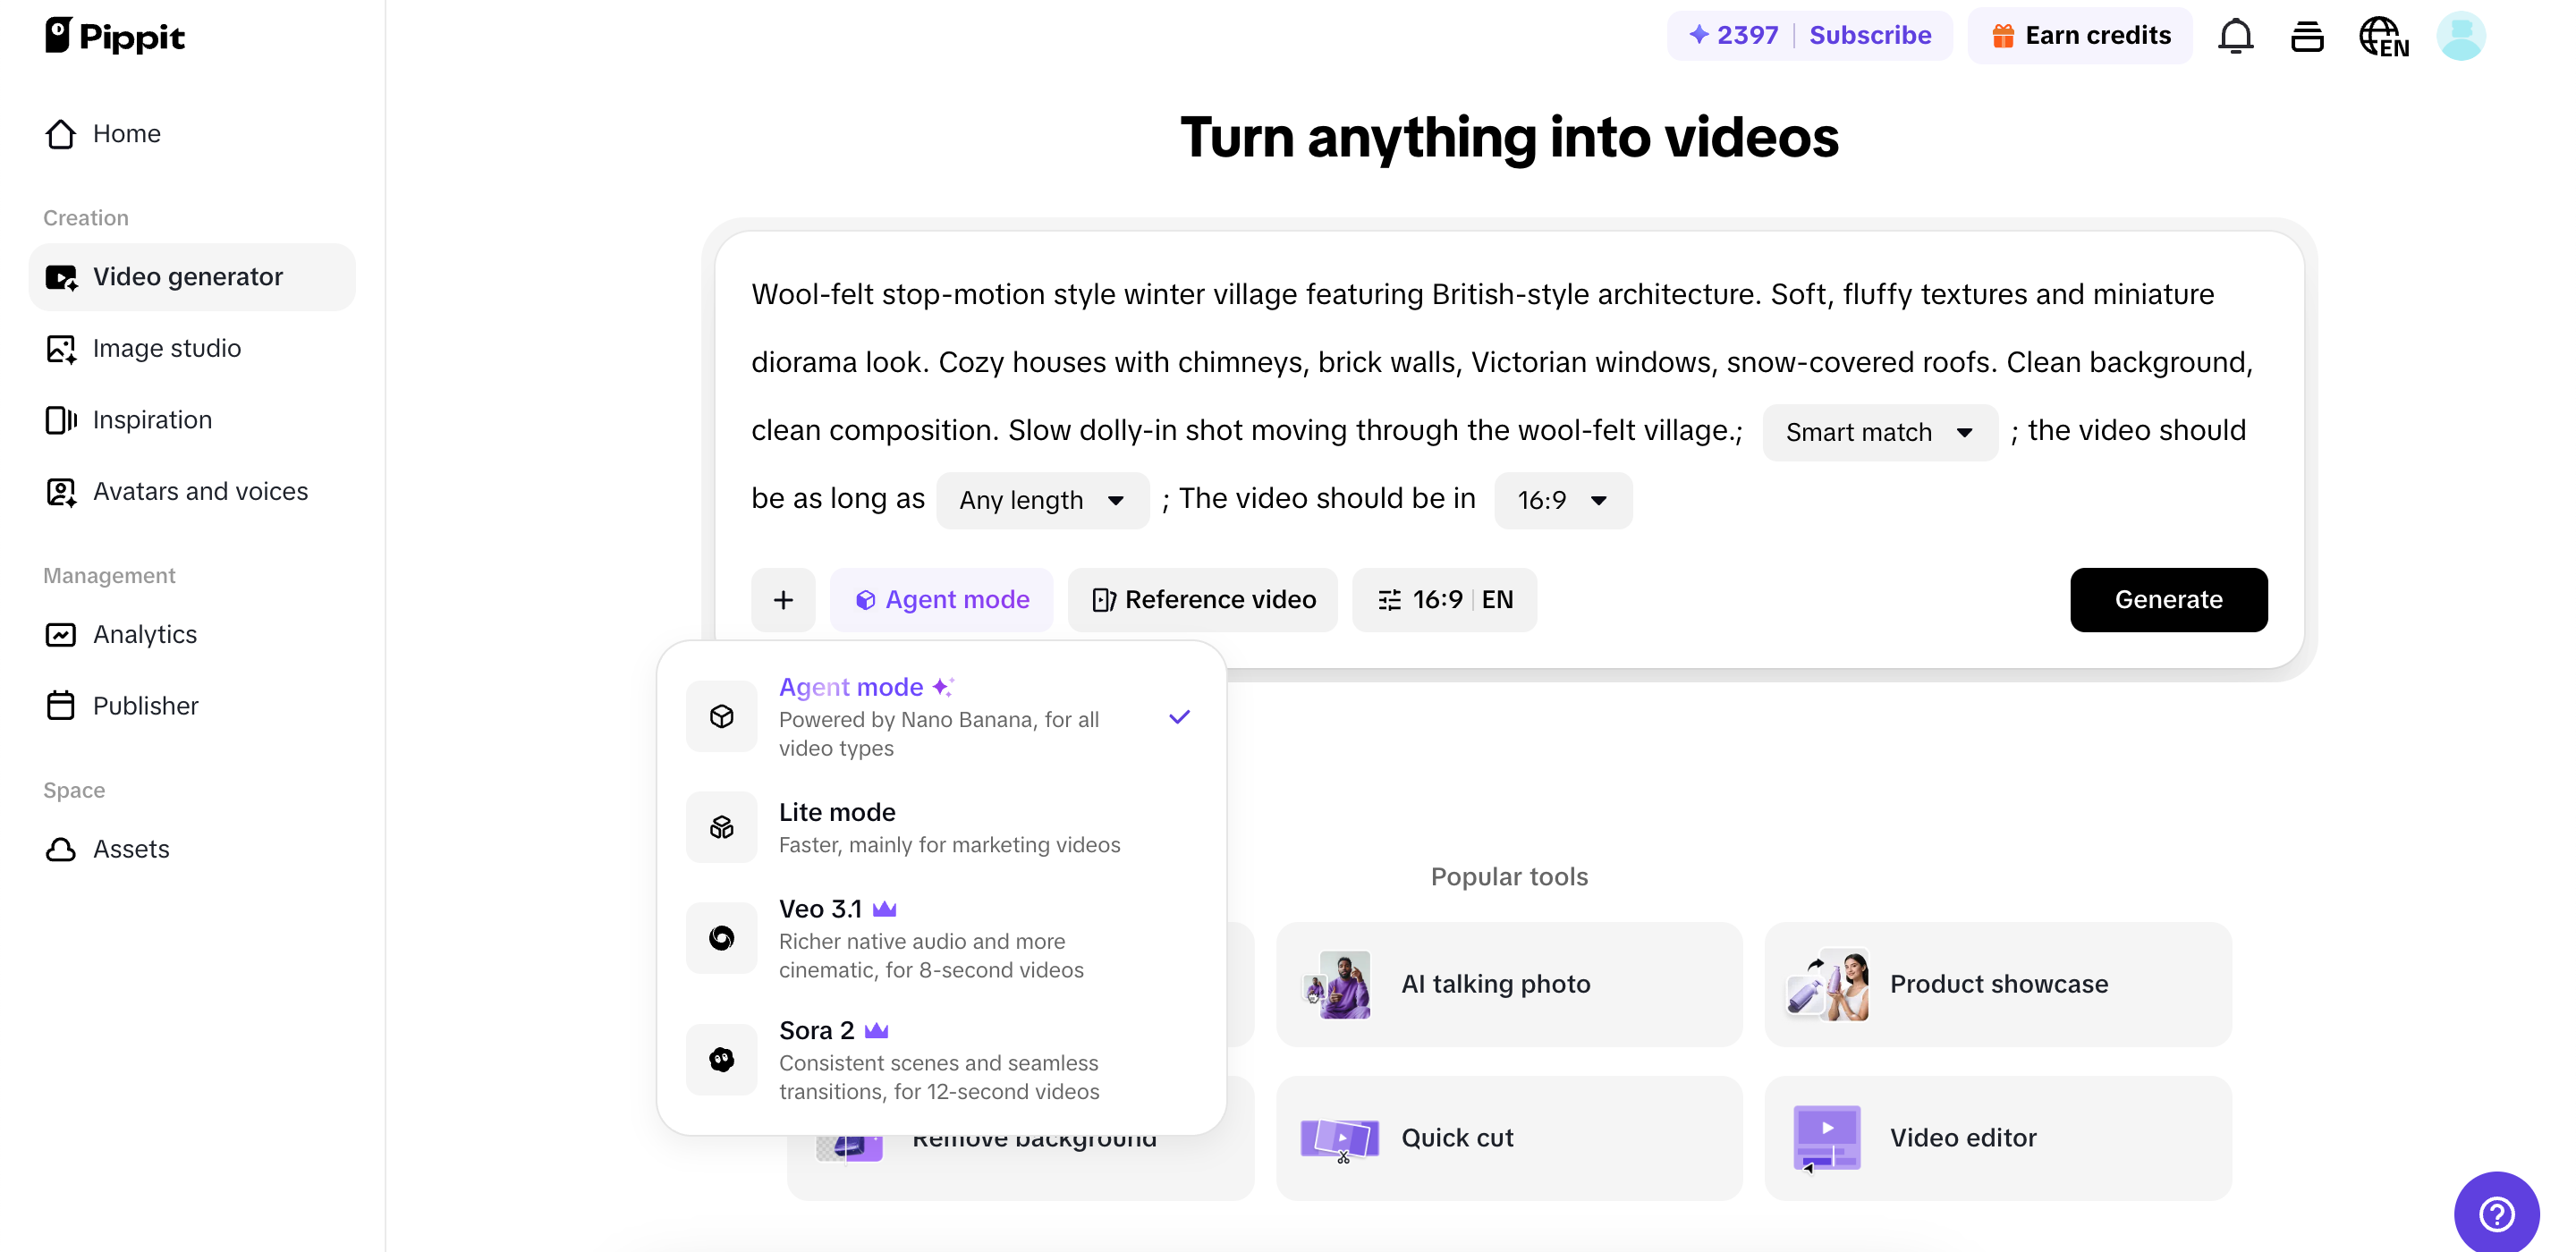The image size is (2576, 1252).
Task: Open Avatars and voices
Action: pos(200,491)
